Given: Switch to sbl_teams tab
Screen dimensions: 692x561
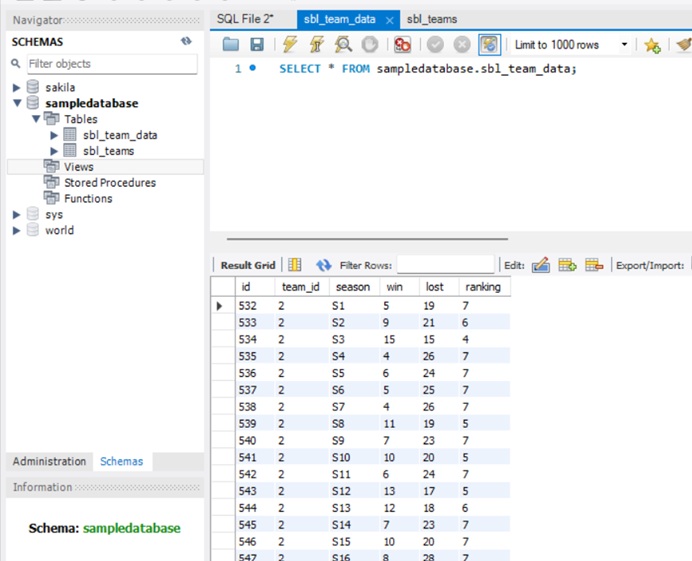Looking at the screenshot, I should pos(432,19).
